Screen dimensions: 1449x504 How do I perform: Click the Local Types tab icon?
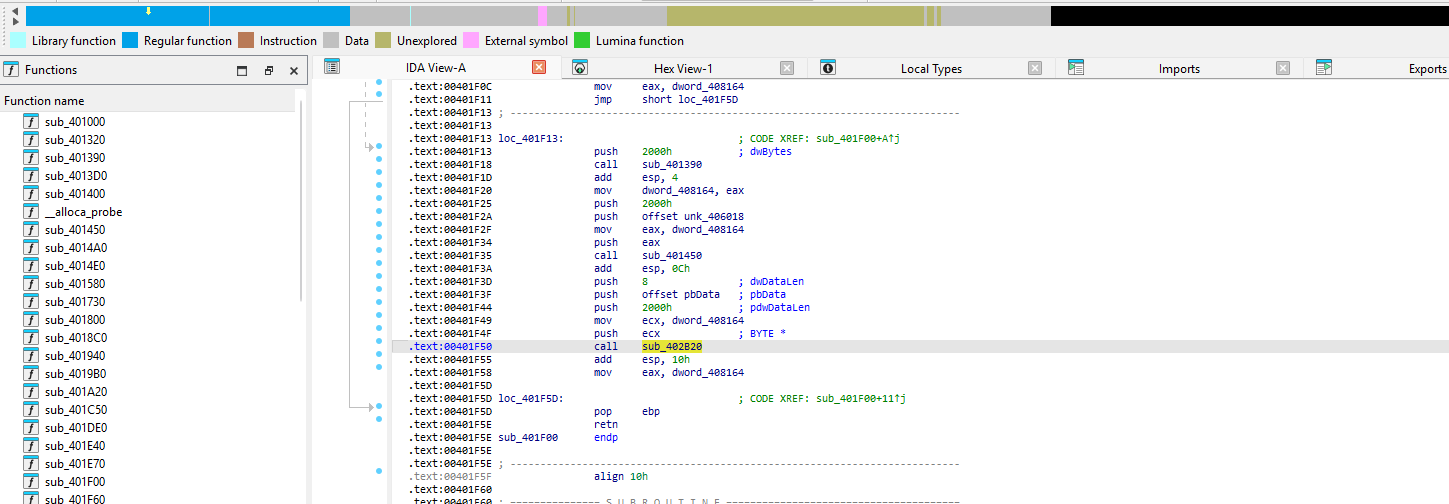(827, 67)
